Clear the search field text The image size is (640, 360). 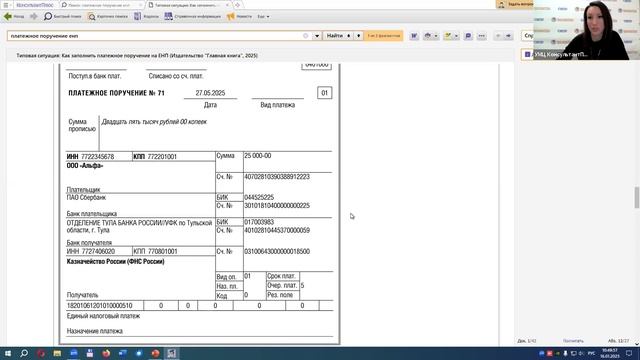click(305, 36)
